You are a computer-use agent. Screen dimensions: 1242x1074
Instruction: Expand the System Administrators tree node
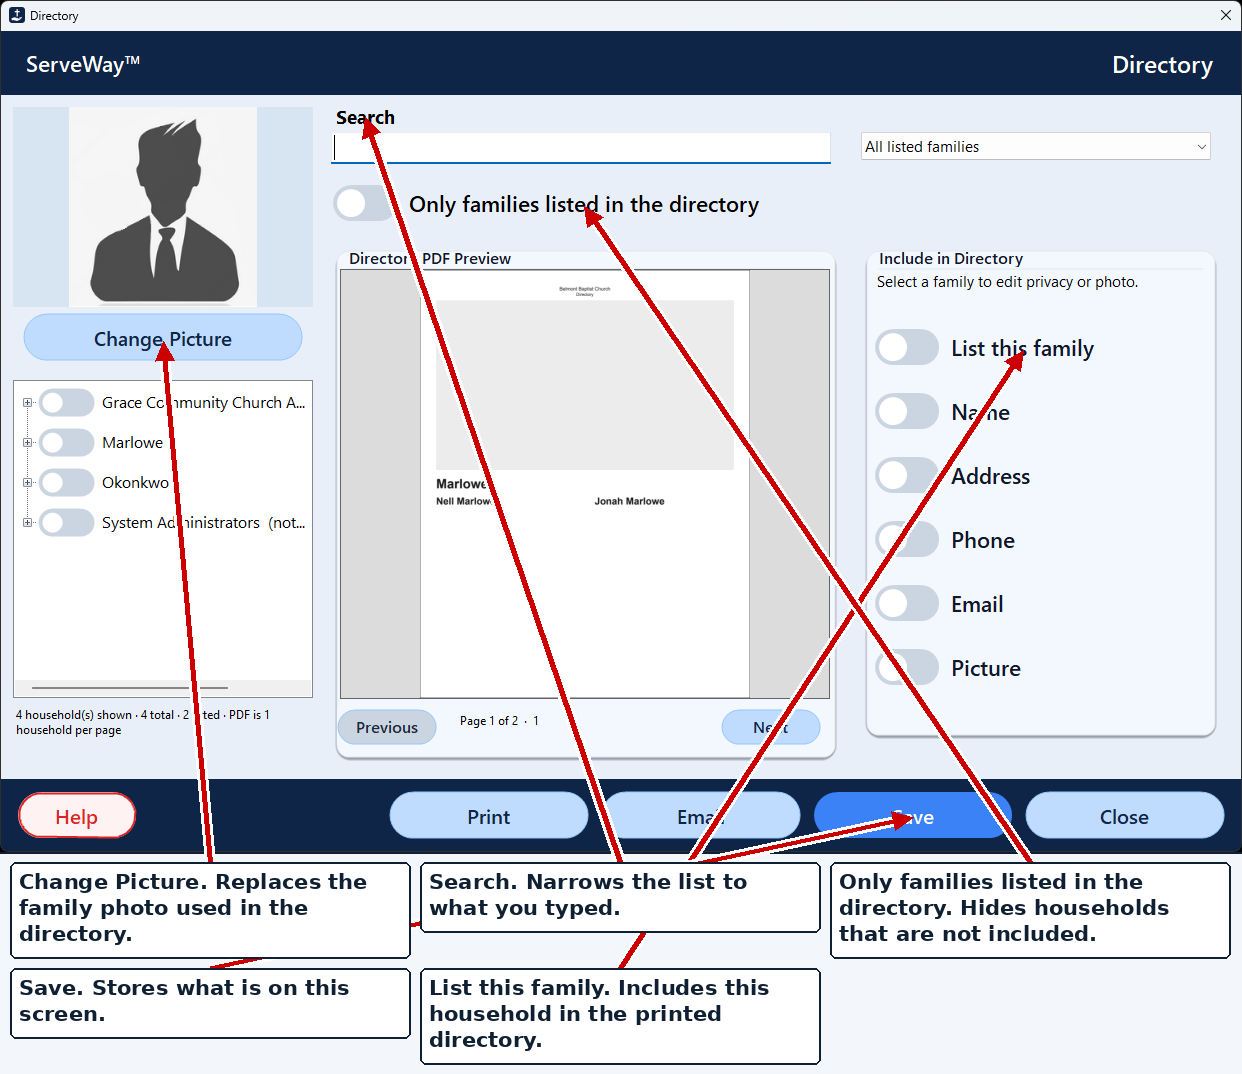tap(28, 523)
